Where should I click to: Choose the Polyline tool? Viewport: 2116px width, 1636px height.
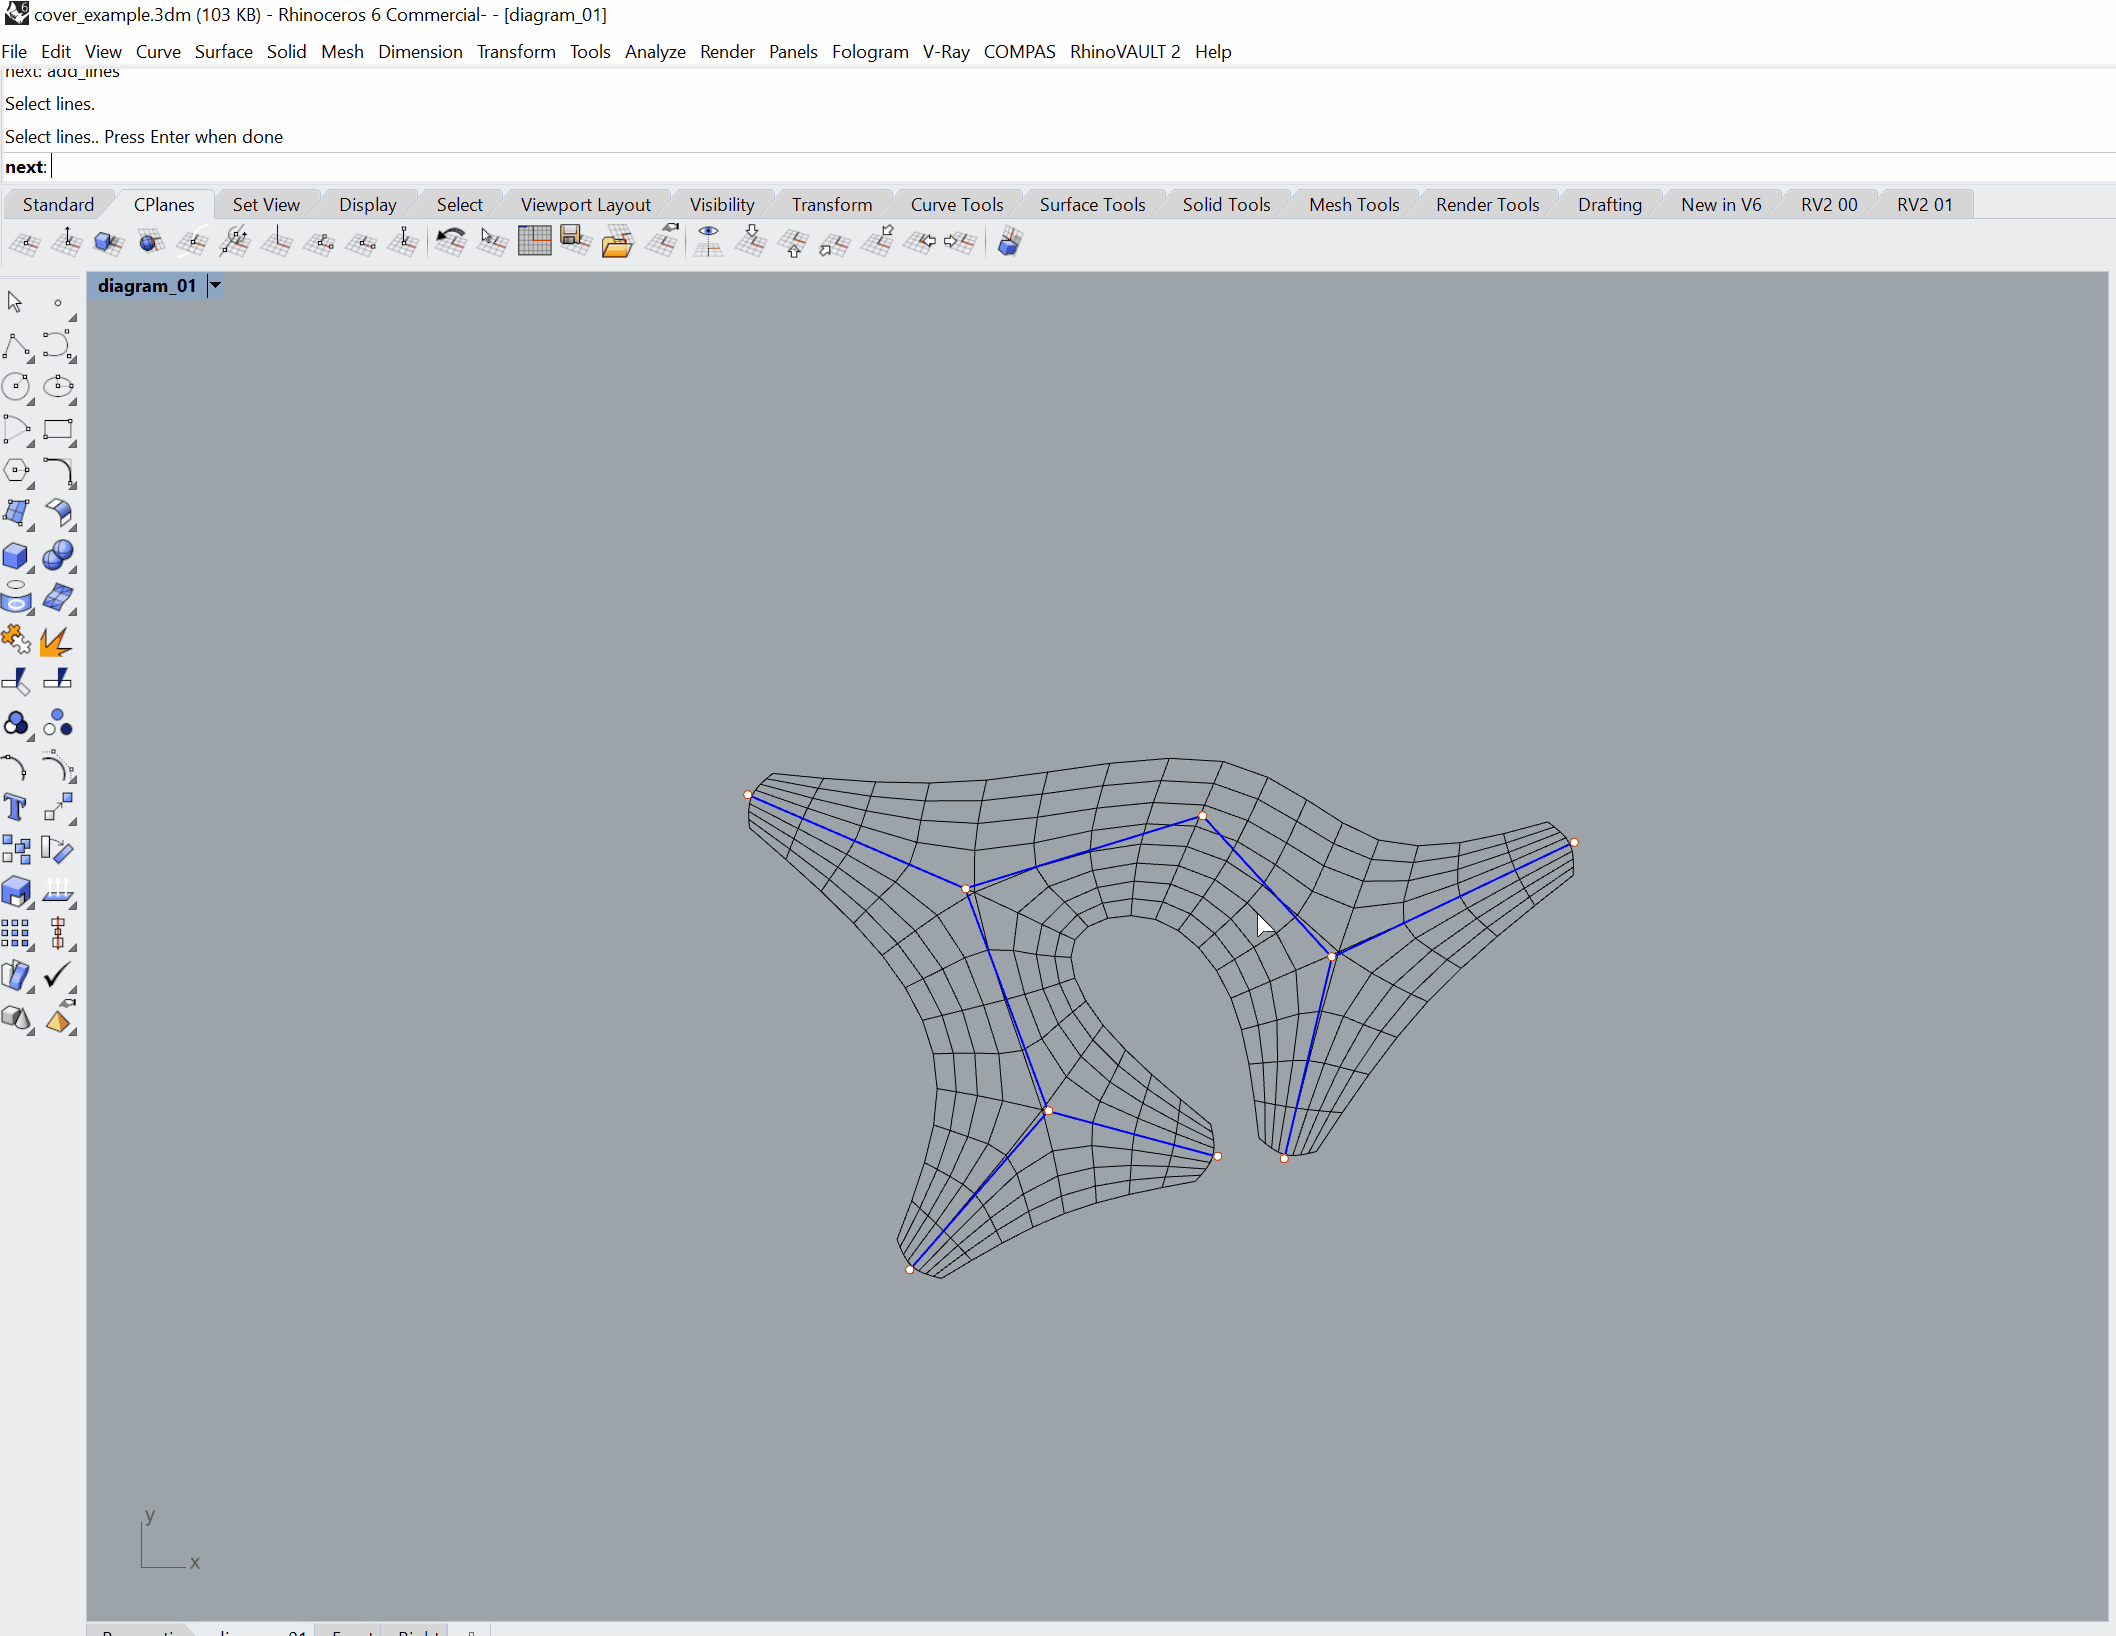coord(16,346)
